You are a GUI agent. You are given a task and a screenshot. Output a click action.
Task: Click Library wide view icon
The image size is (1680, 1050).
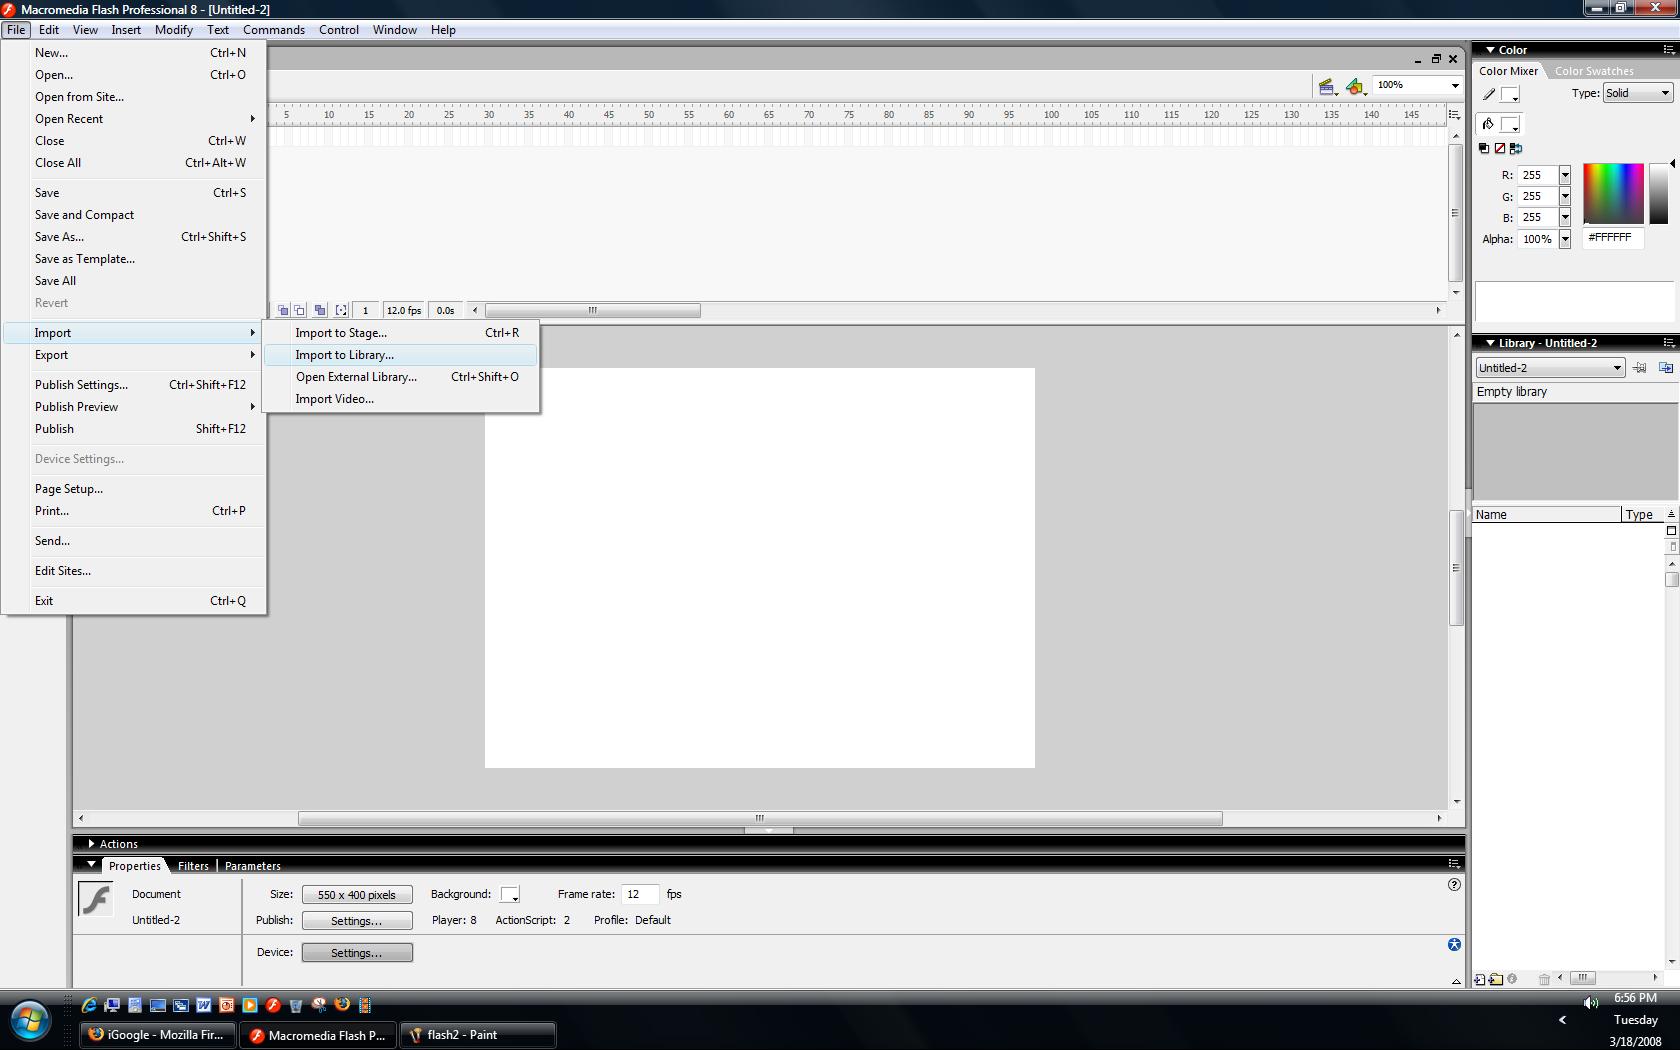[x=1671, y=531]
